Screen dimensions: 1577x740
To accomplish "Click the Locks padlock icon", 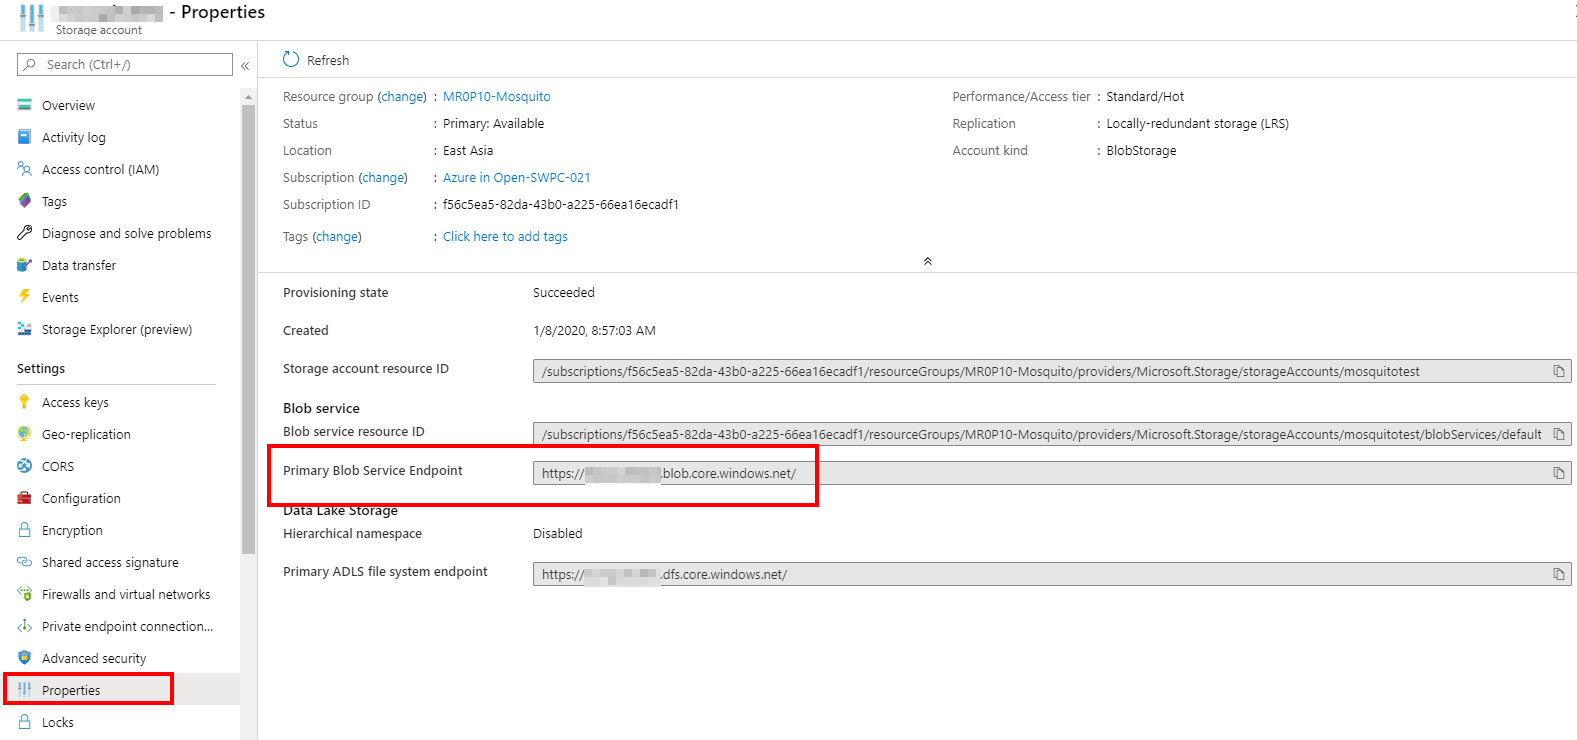I will [24, 722].
